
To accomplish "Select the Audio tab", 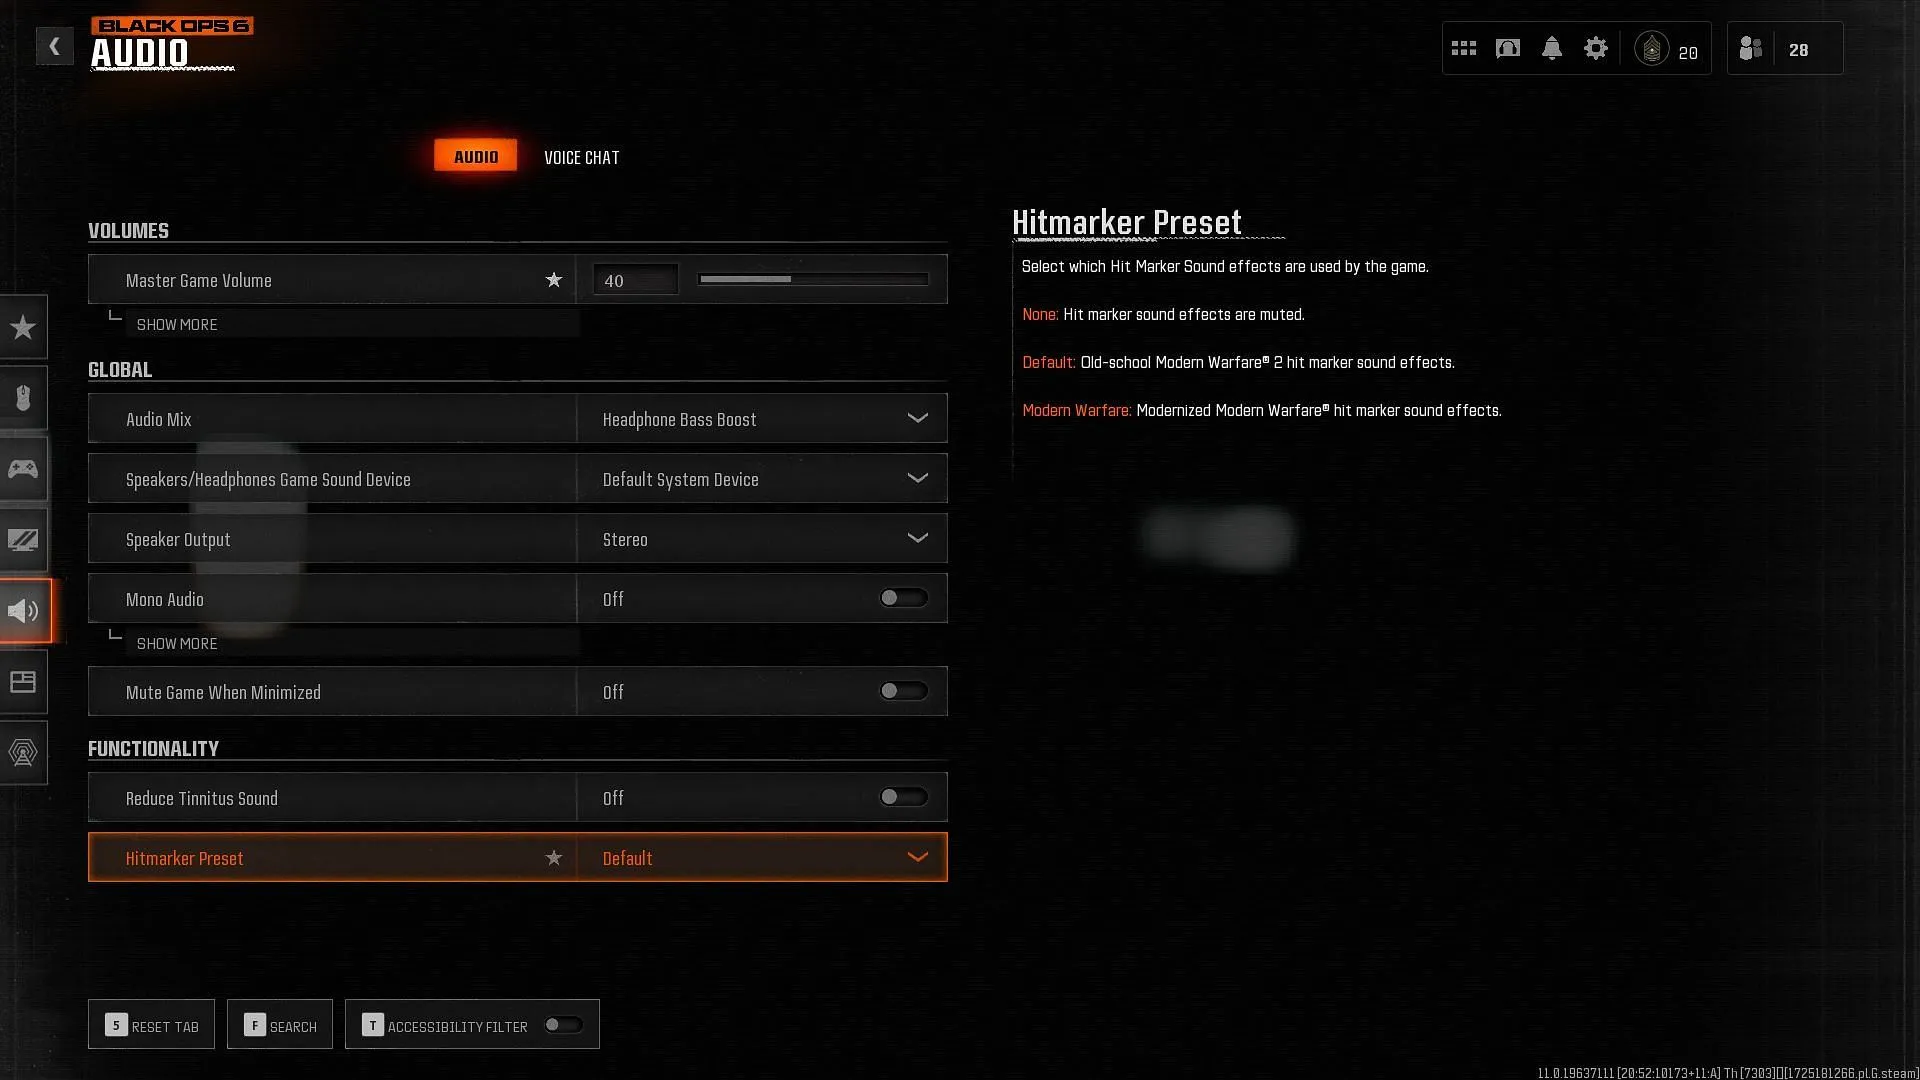I will 475,154.
